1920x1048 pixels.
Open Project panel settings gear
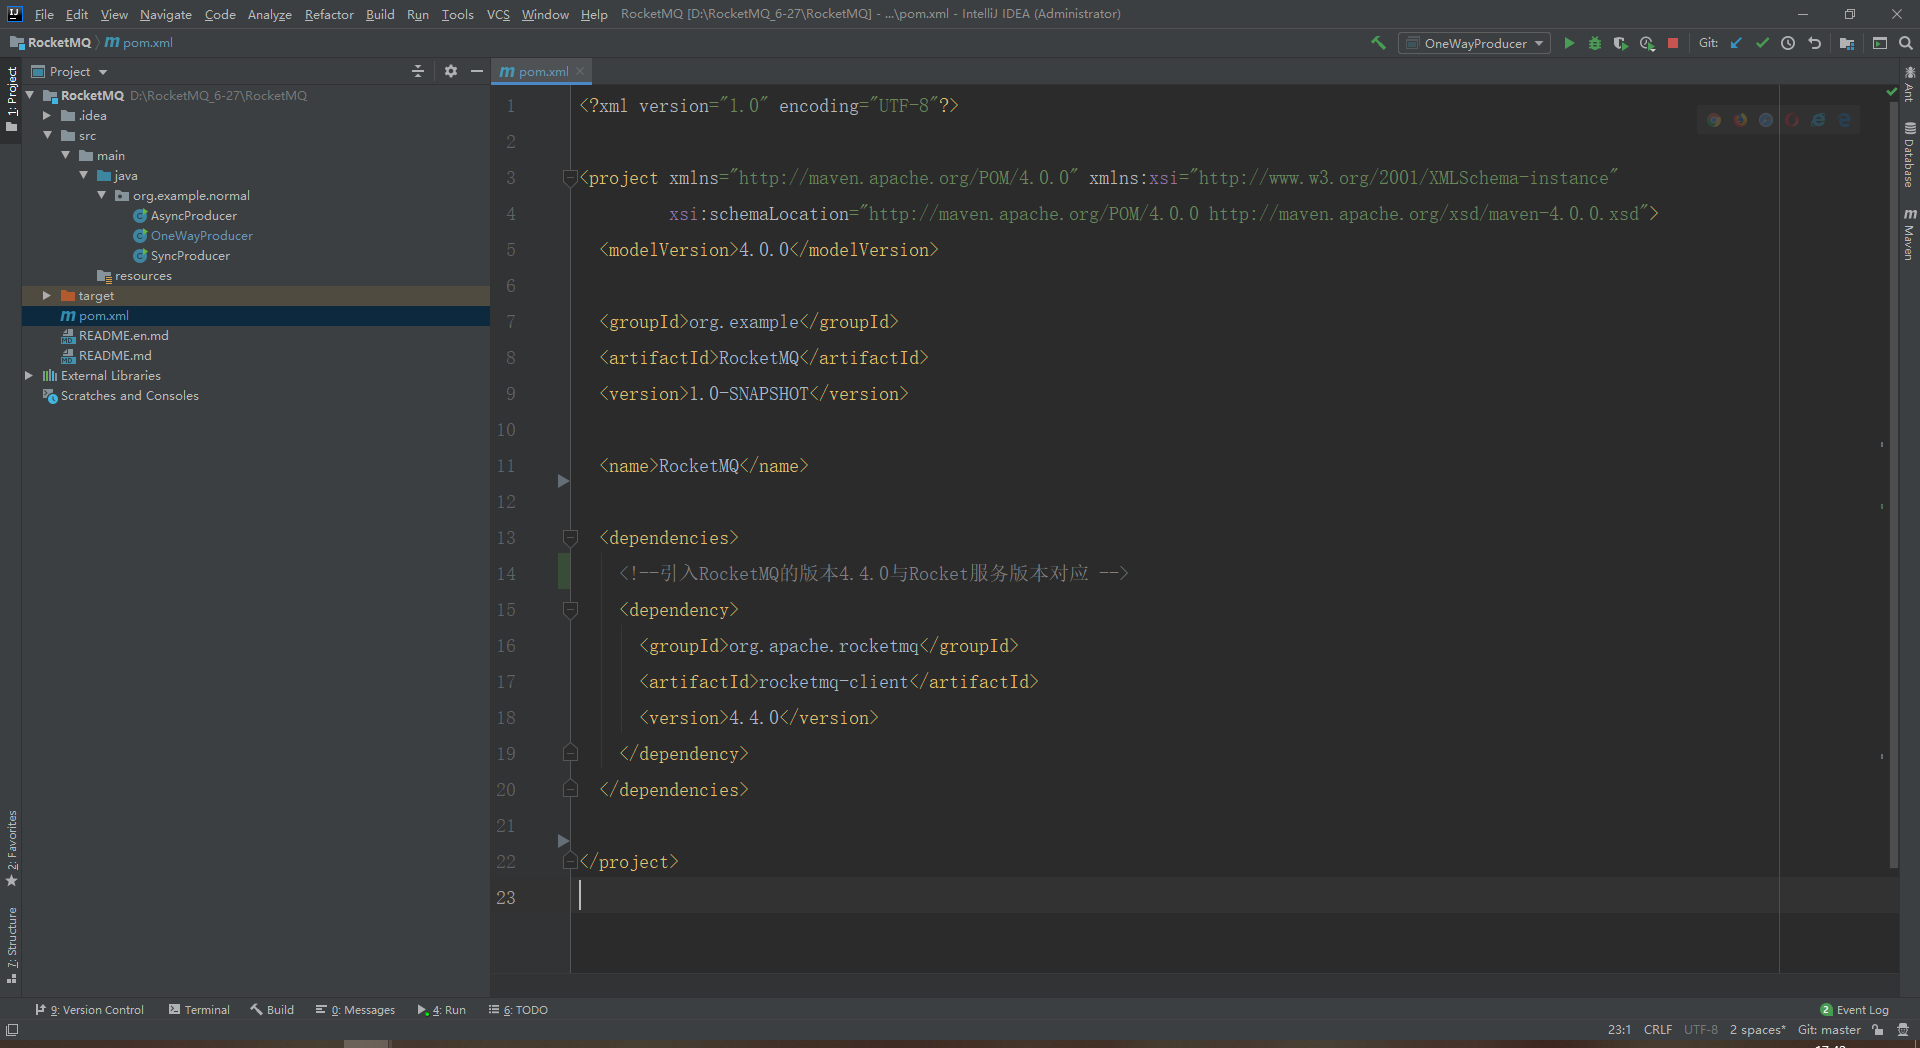[450, 71]
